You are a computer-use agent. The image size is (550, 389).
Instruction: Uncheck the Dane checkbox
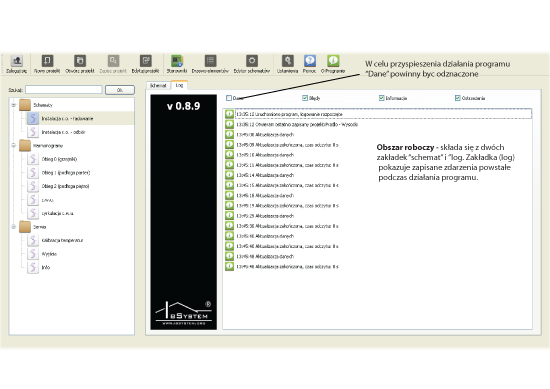(229, 98)
